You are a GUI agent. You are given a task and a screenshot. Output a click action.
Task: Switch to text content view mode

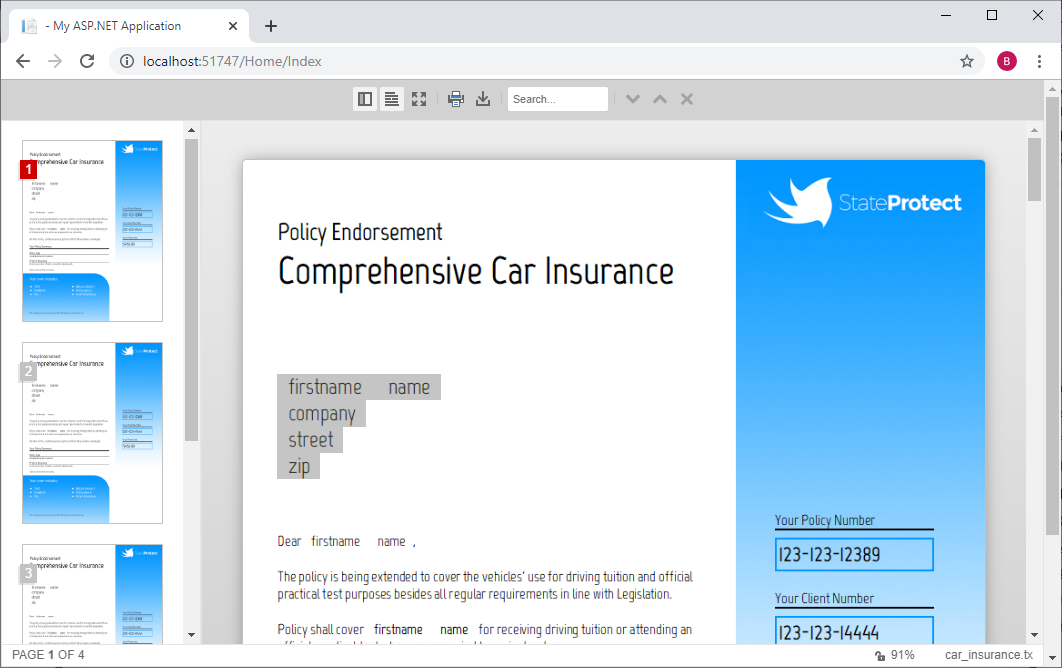[391, 99]
